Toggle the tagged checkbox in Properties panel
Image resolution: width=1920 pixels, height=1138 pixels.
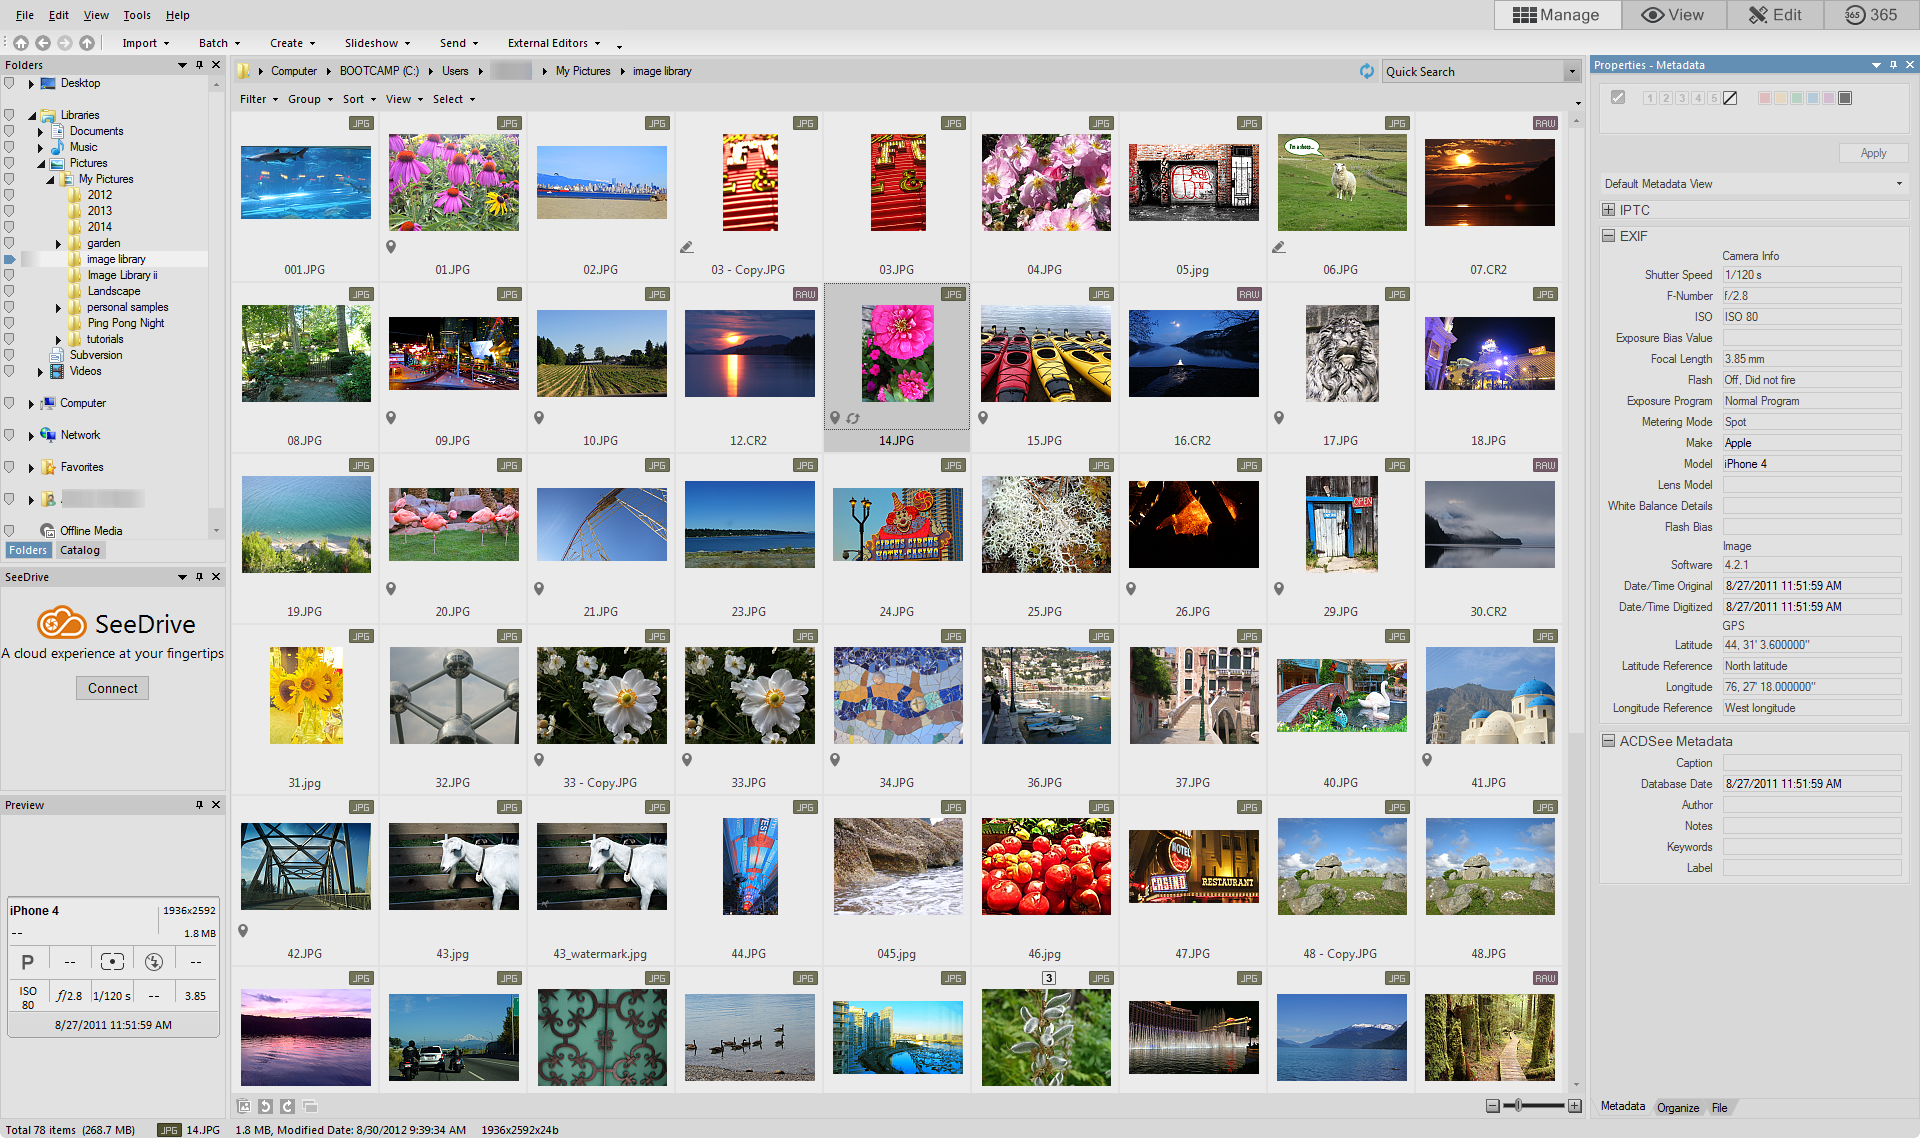[1618, 97]
